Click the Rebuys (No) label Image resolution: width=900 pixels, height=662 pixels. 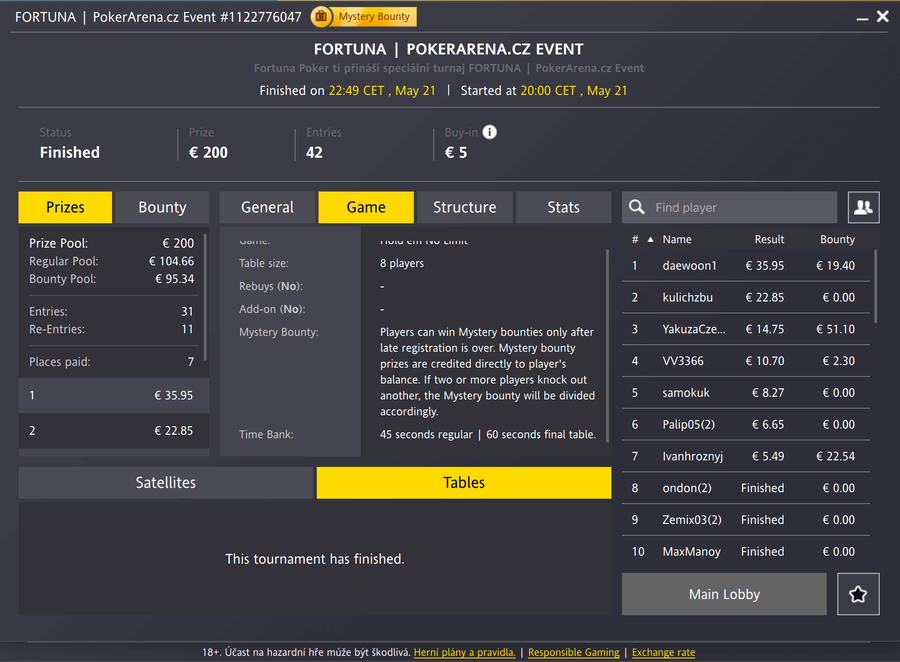click(271, 286)
